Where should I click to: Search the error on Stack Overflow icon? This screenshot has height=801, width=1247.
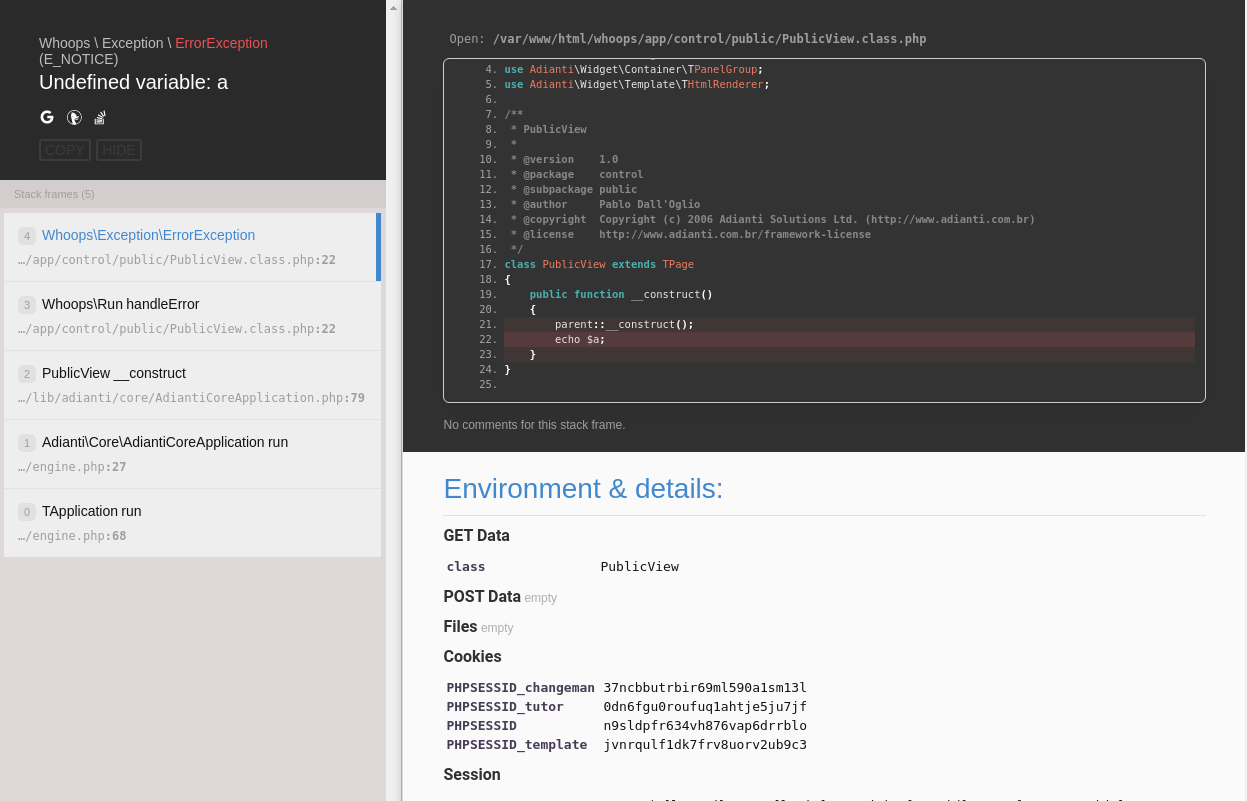tap(100, 117)
